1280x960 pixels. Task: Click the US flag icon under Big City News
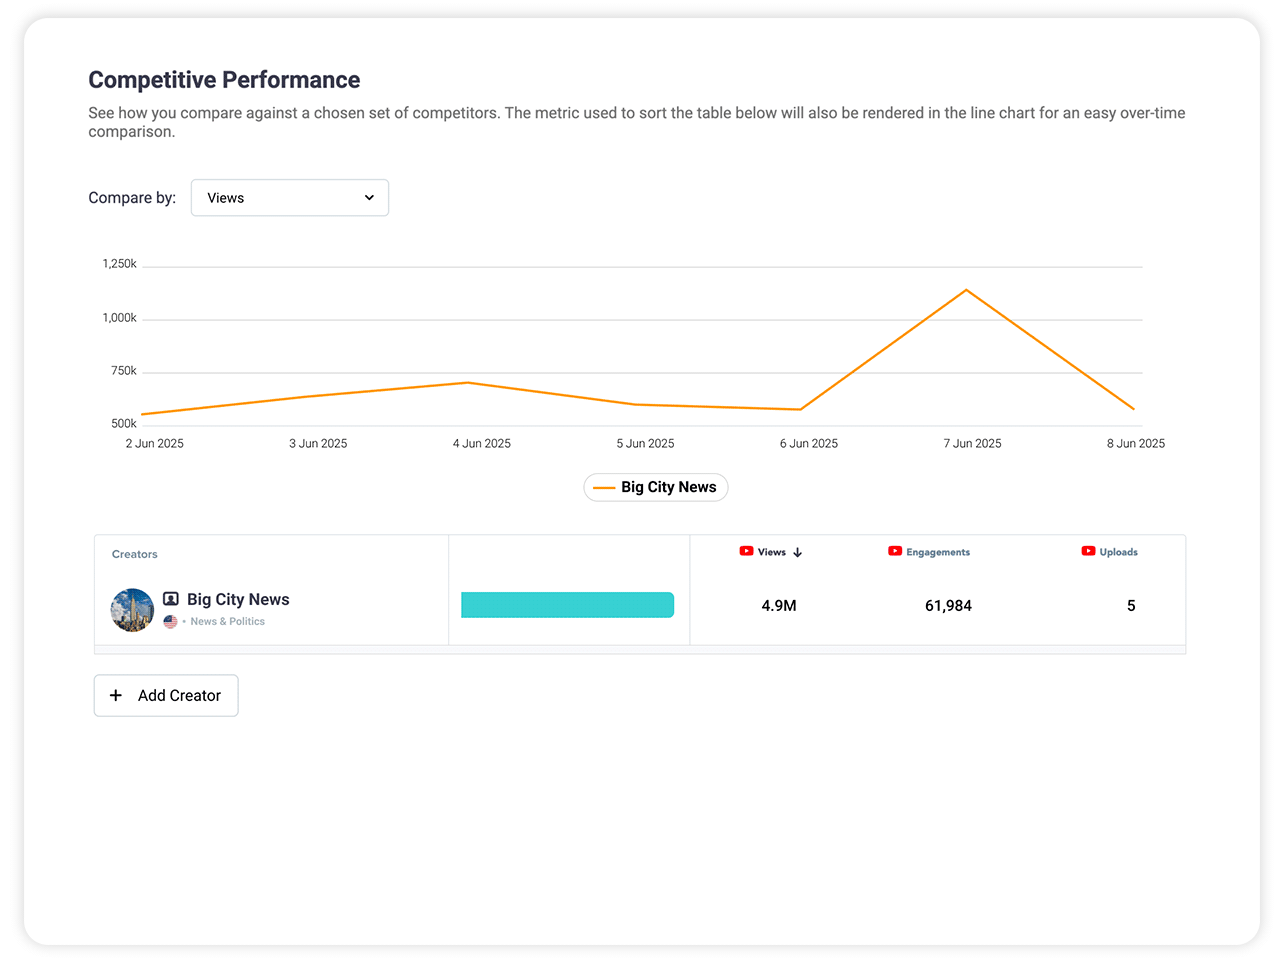click(x=170, y=621)
